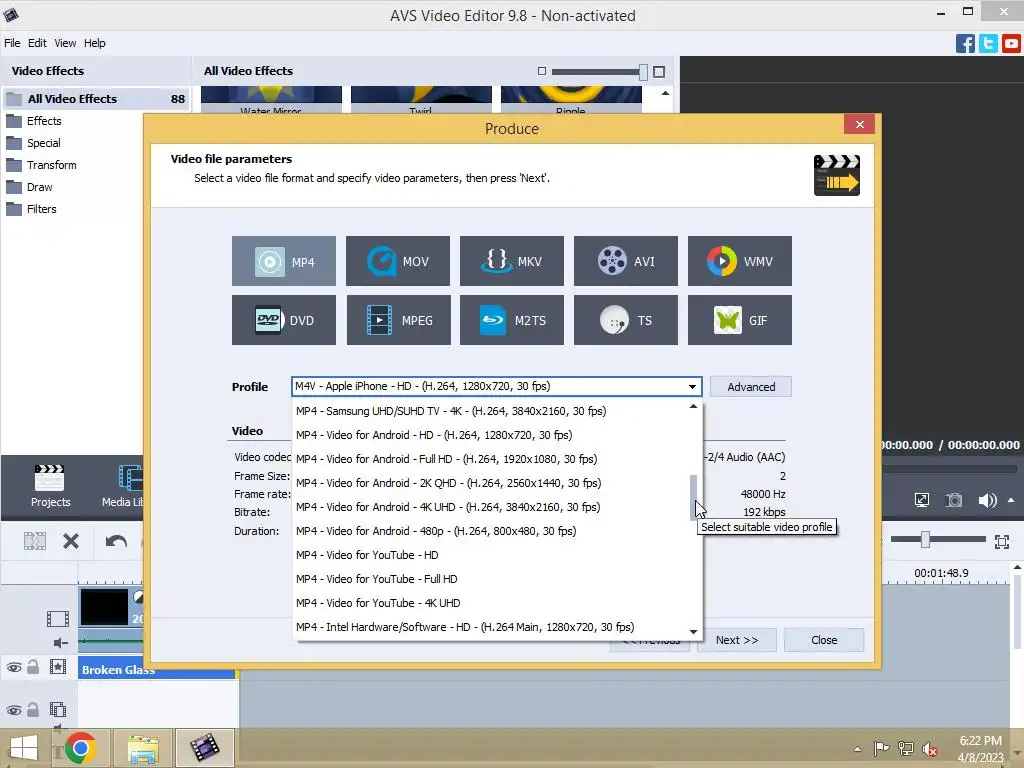This screenshot has height=768, width=1024.
Task: Choose the MPEG output format
Action: 398,320
